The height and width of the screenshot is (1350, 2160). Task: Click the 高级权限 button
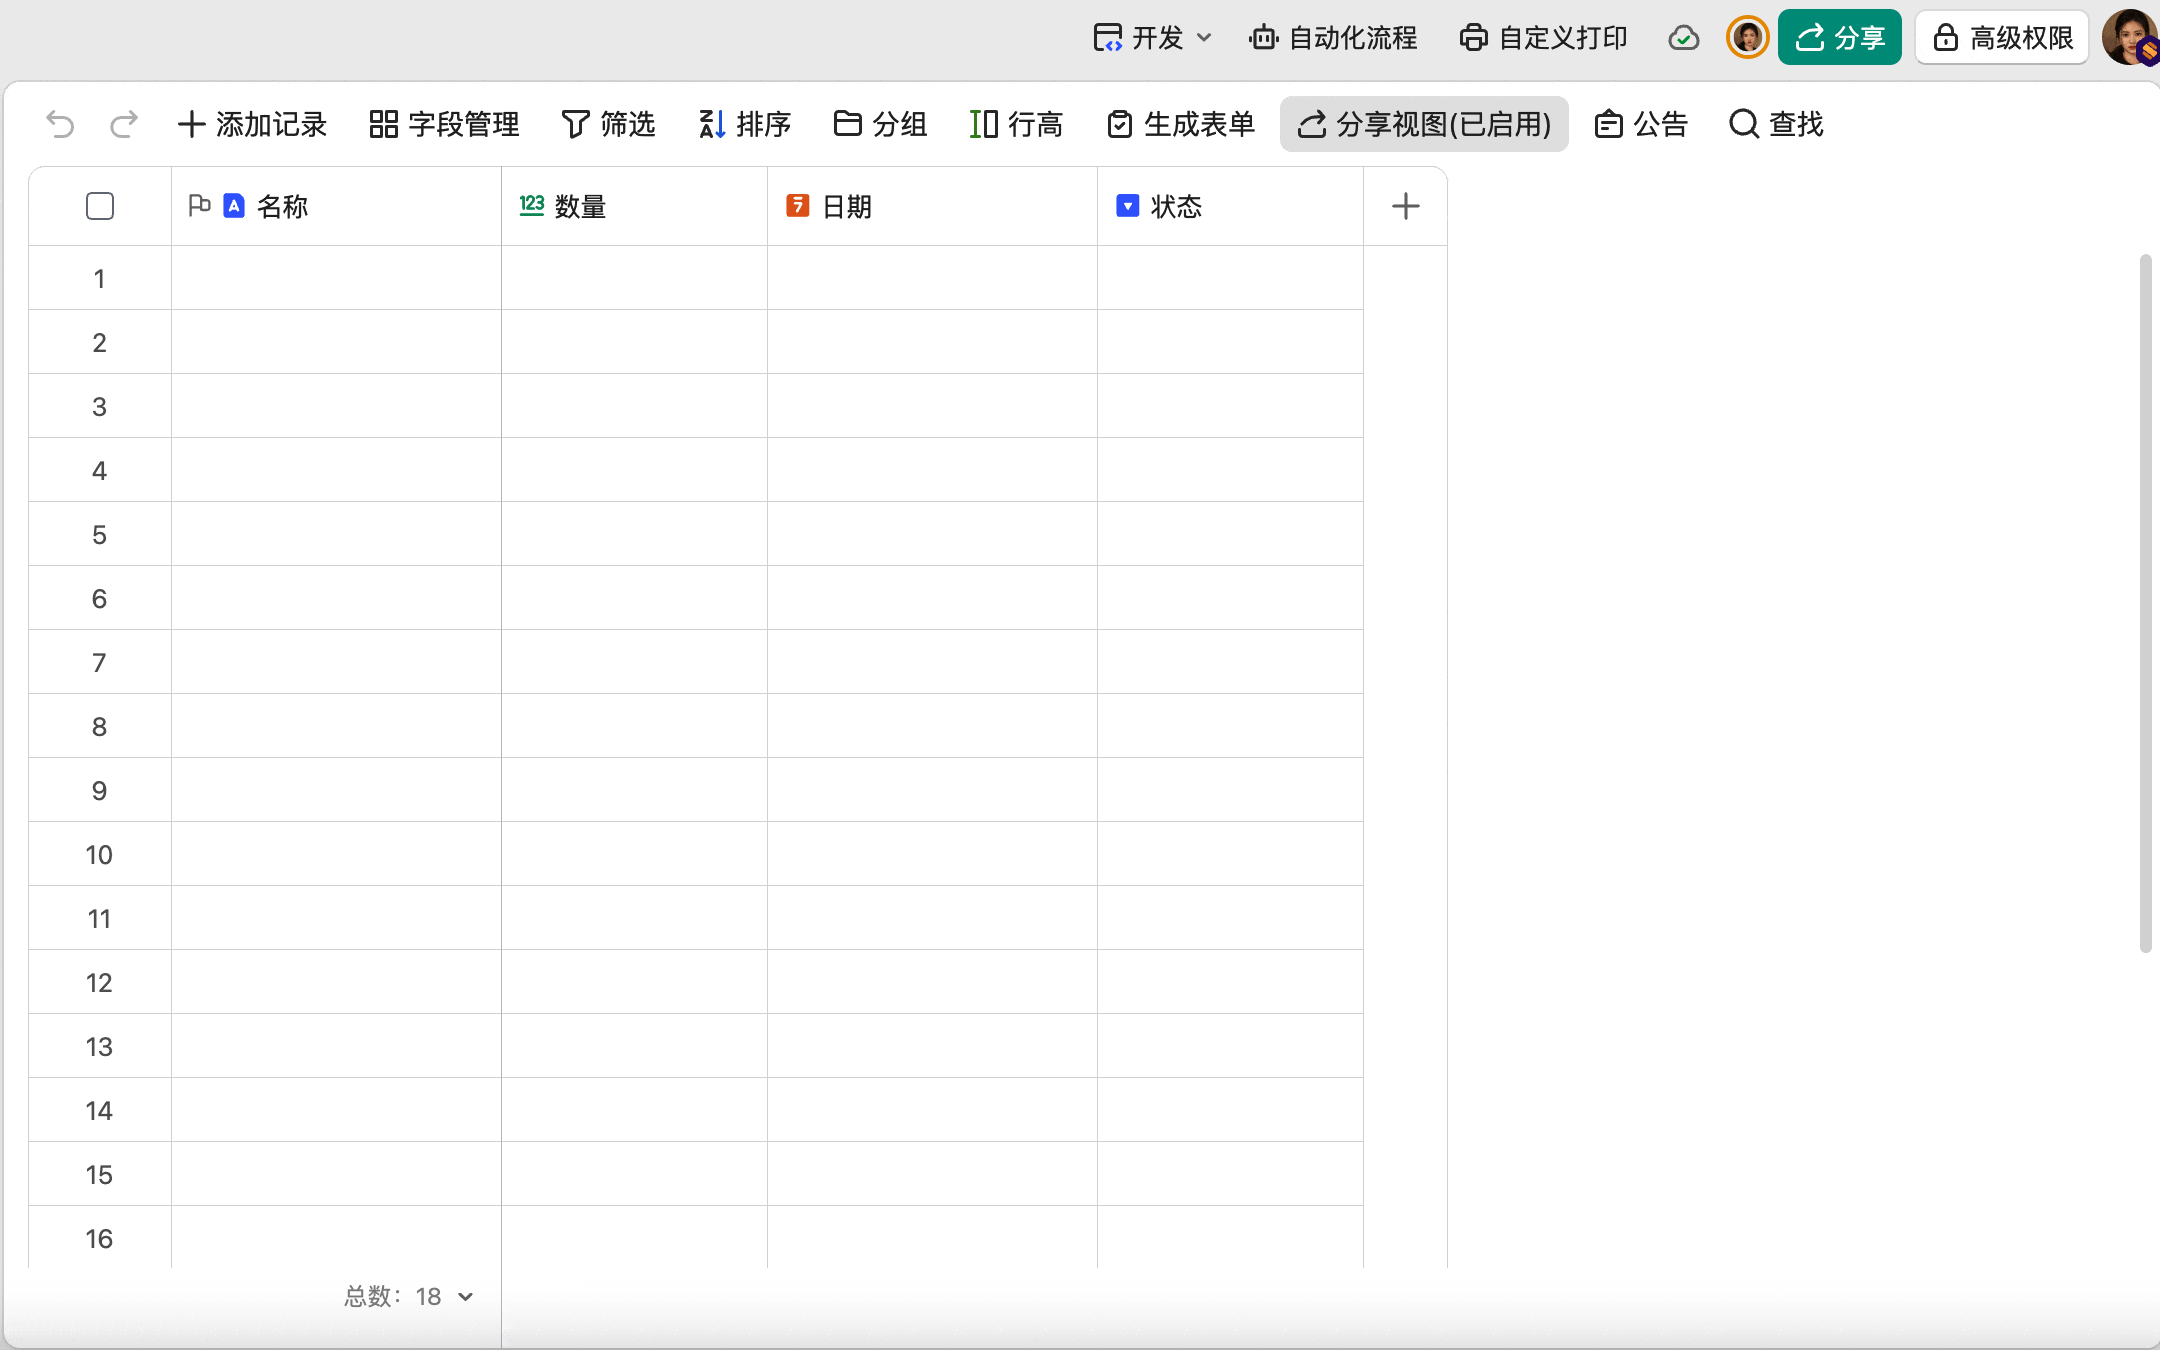click(x=2002, y=38)
